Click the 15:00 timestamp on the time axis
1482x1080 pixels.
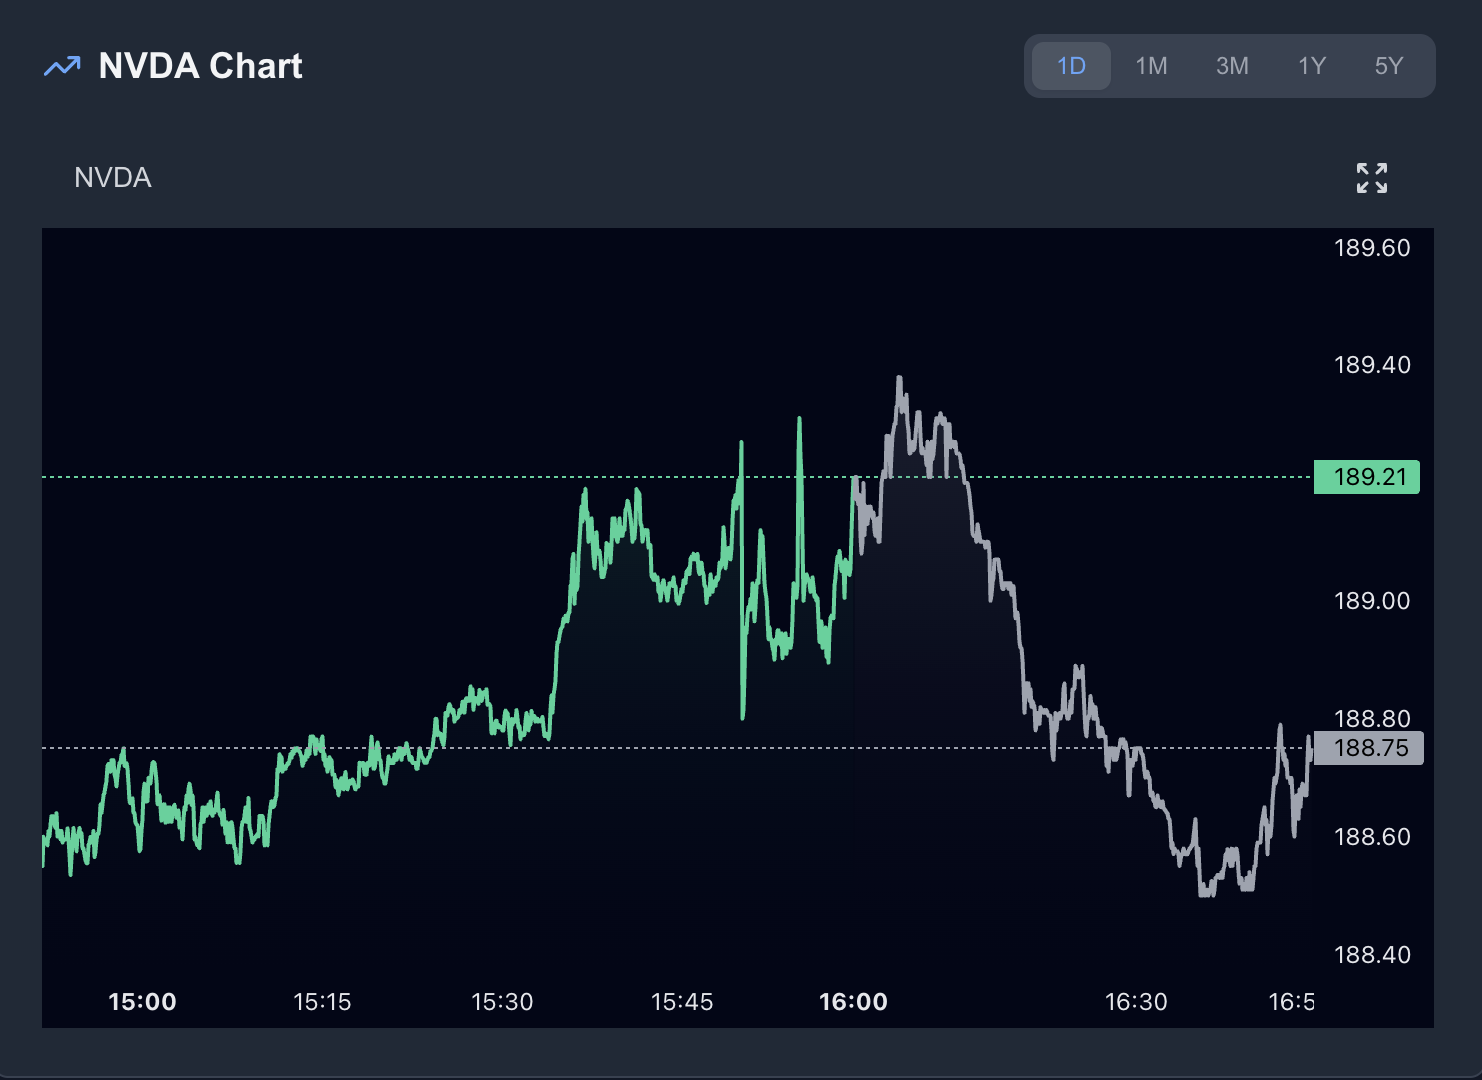pyautogui.click(x=142, y=1000)
